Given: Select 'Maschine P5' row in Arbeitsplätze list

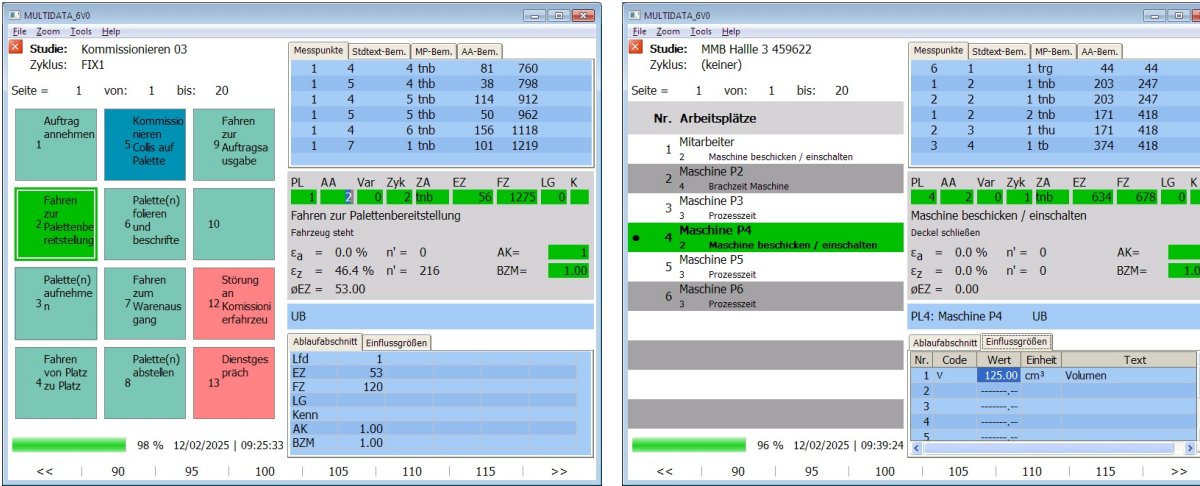Looking at the screenshot, I should click(x=766, y=267).
